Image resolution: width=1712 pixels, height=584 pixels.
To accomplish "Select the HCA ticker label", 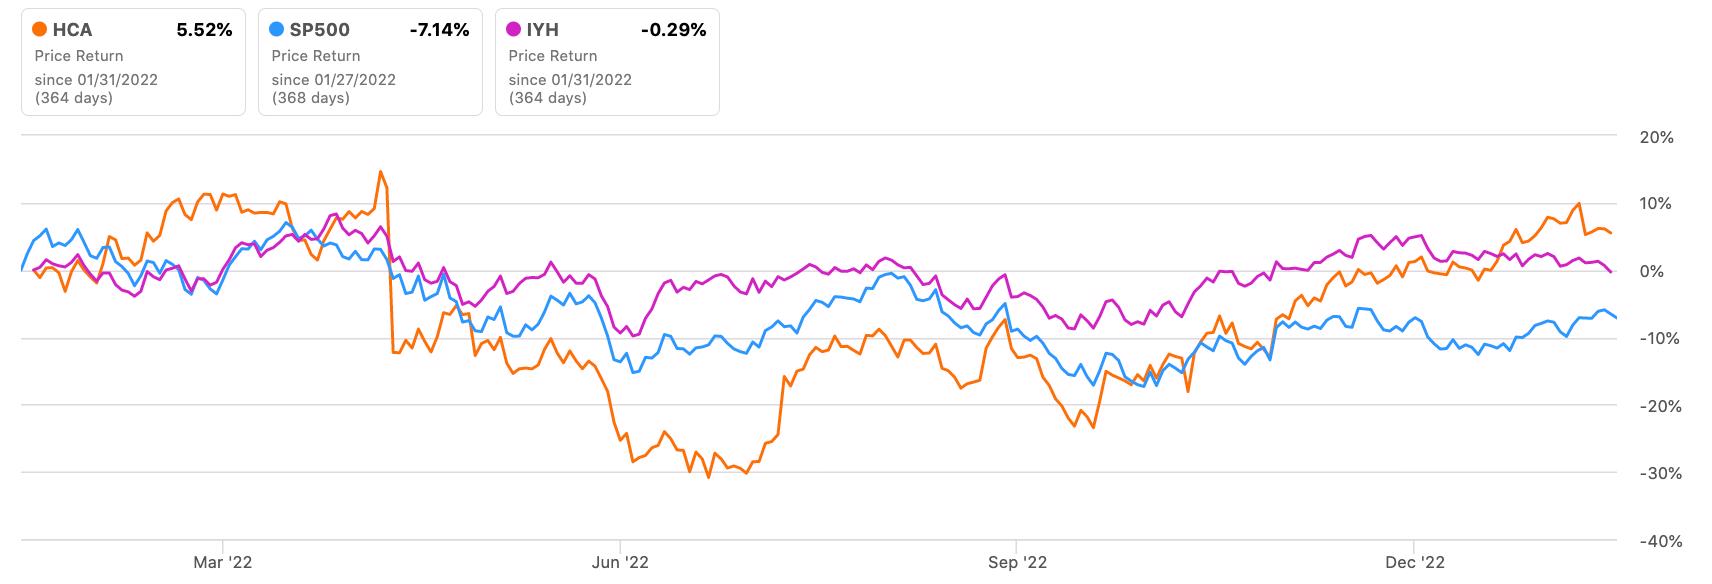I will [72, 30].
